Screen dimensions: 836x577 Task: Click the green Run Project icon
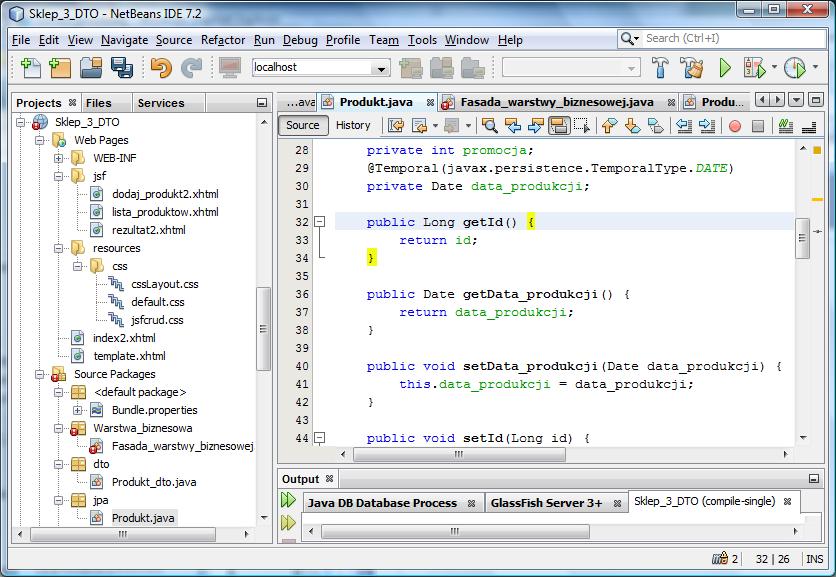pyautogui.click(x=725, y=68)
